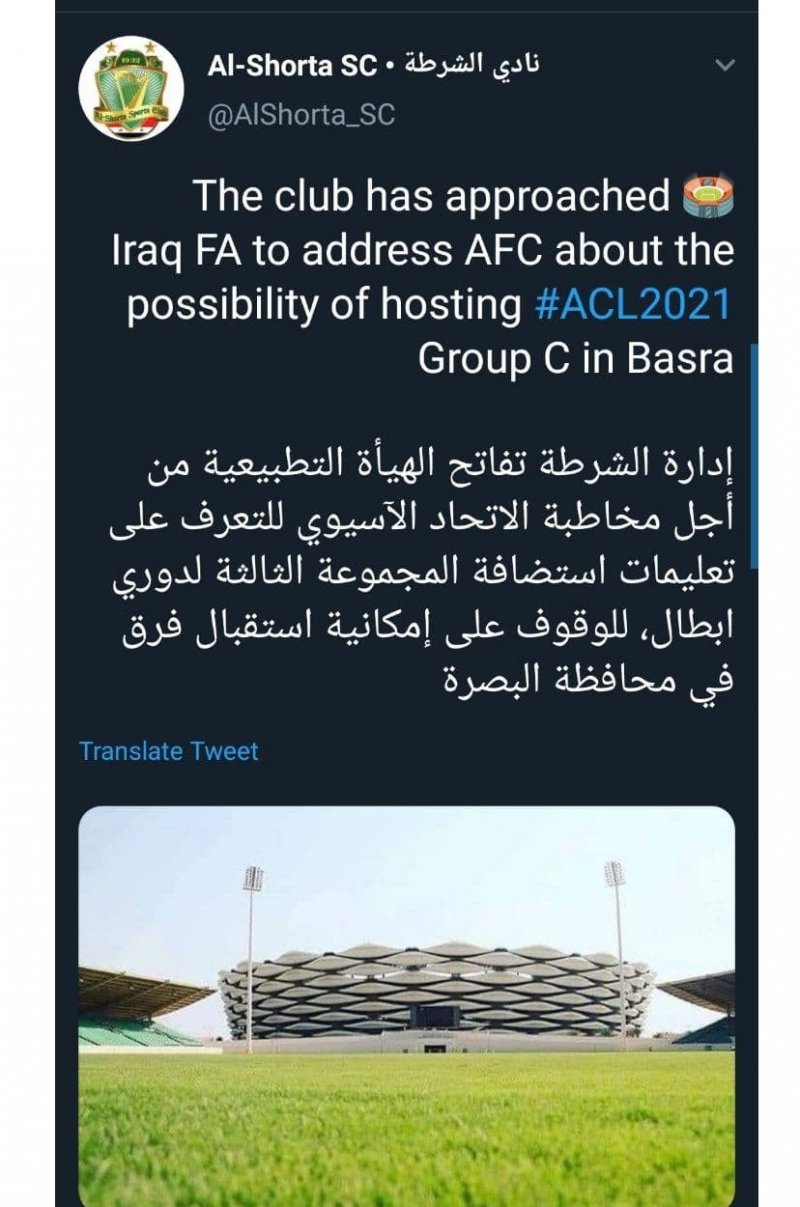
Task: Open the #ACL2021 hashtag
Action: [x=634, y=305]
